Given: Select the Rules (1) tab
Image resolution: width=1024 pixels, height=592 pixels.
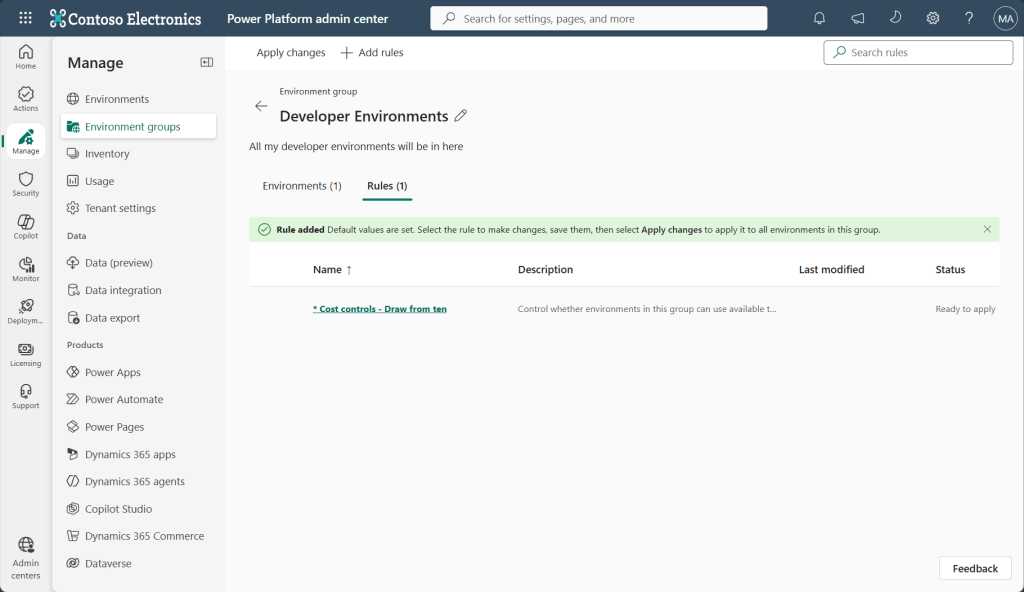Looking at the screenshot, I should click(387, 186).
